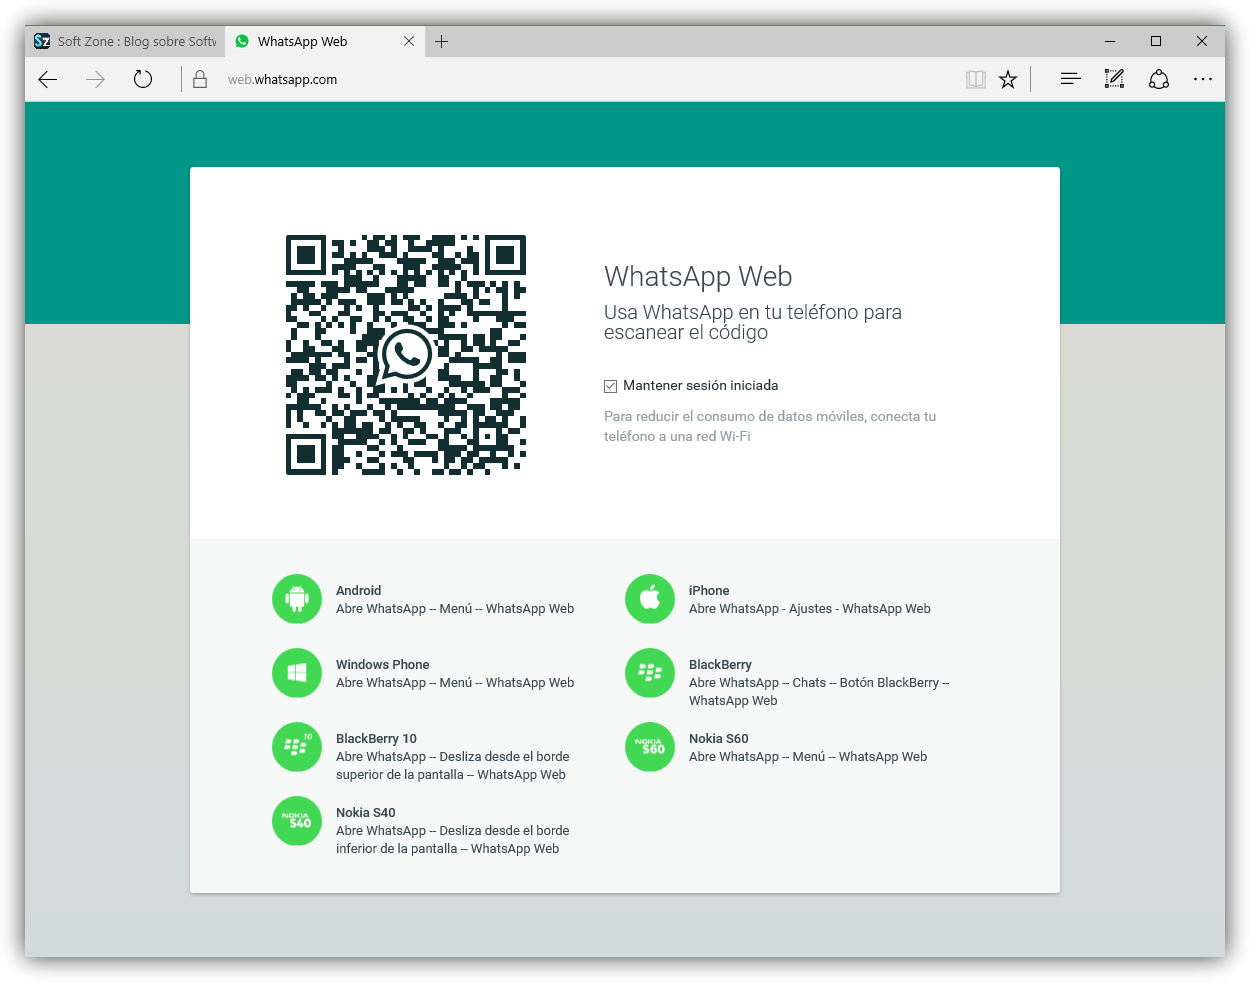
Task: Click the browser forward arrow
Action: tap(95, 79)
